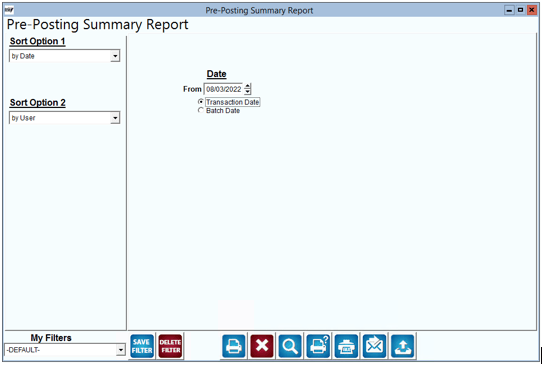Click the Delete Filter button
The height and width of the screenshot is (365, 544).
tap(170, 346)
